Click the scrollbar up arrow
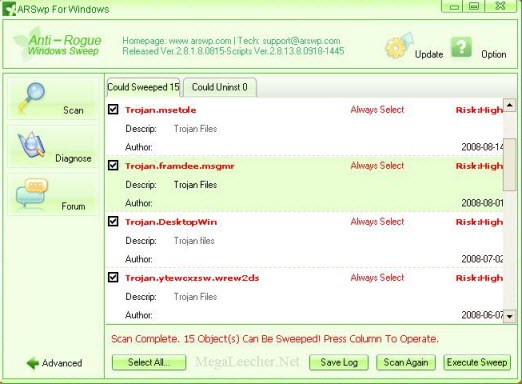Viewport: 522px width, 384px height. 509,105
